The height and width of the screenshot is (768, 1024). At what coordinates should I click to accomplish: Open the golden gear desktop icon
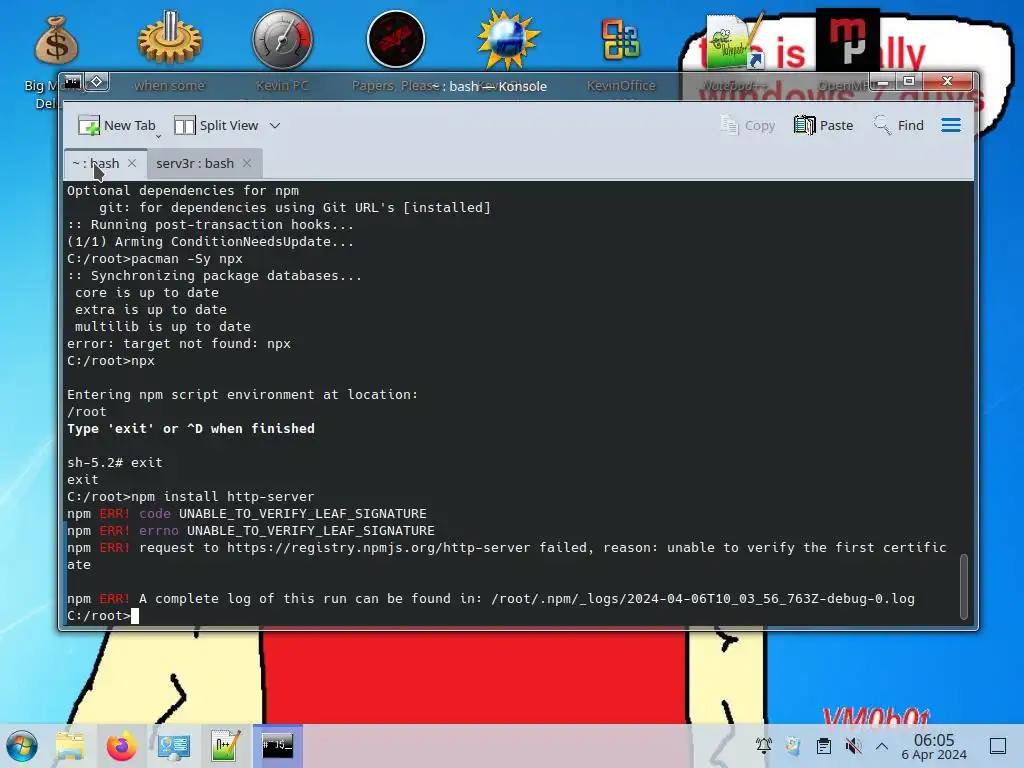170,39
